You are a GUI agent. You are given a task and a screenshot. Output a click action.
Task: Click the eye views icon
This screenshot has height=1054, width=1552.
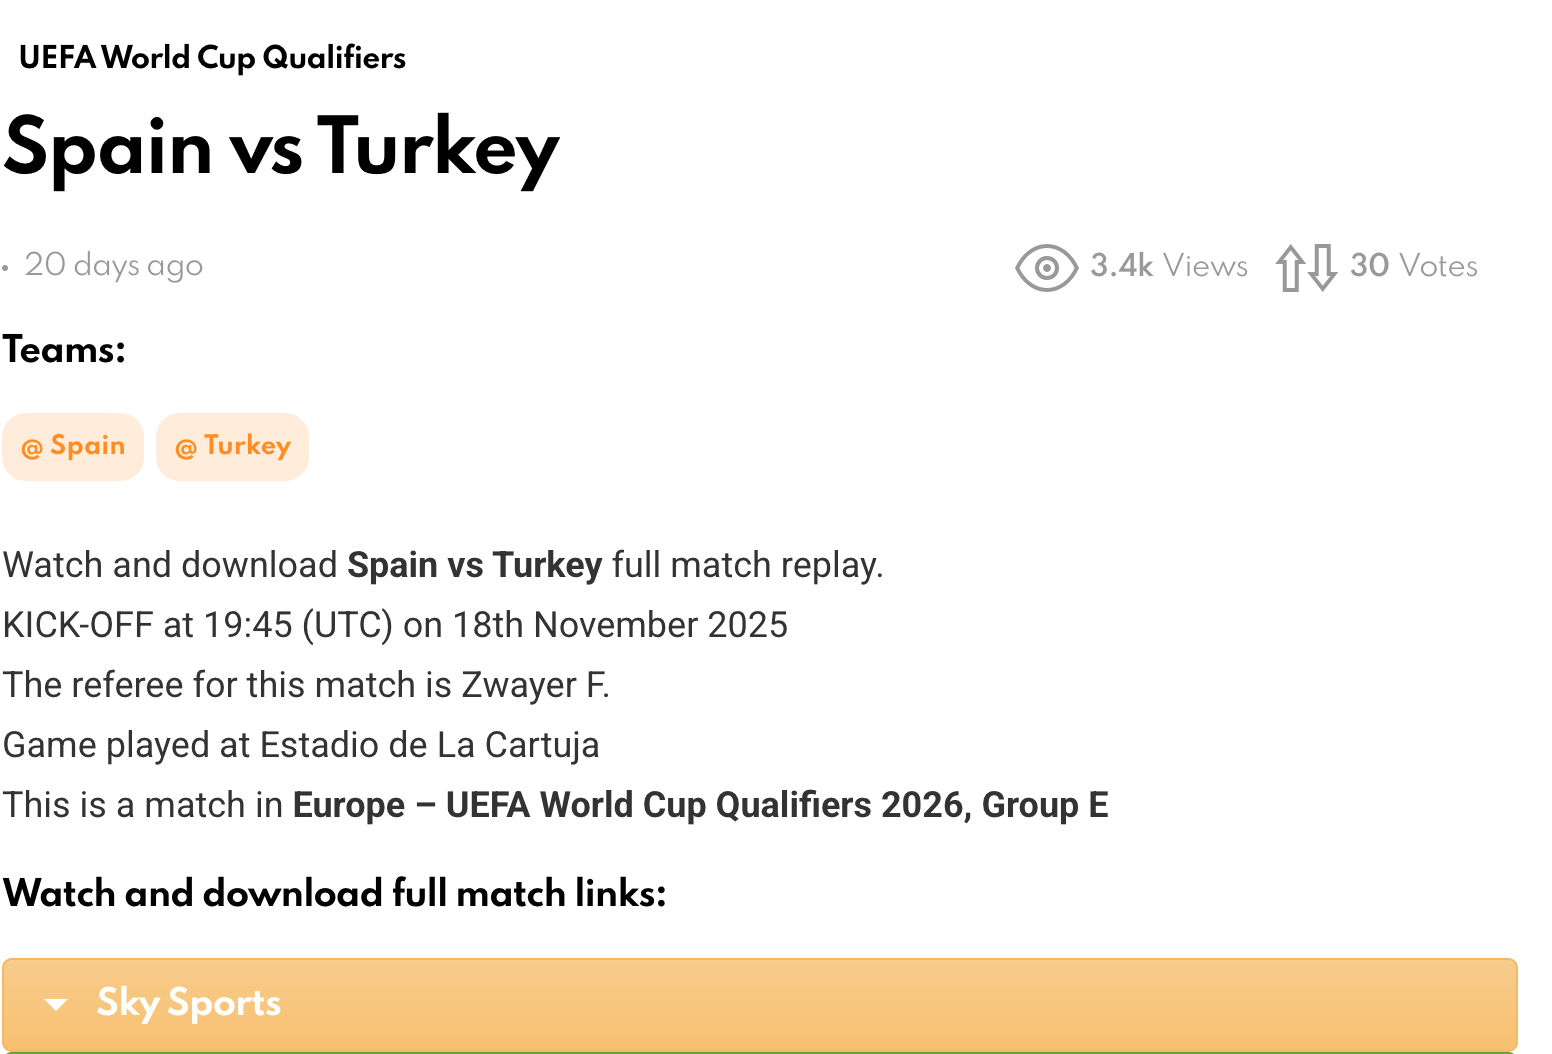[1046, 268]
